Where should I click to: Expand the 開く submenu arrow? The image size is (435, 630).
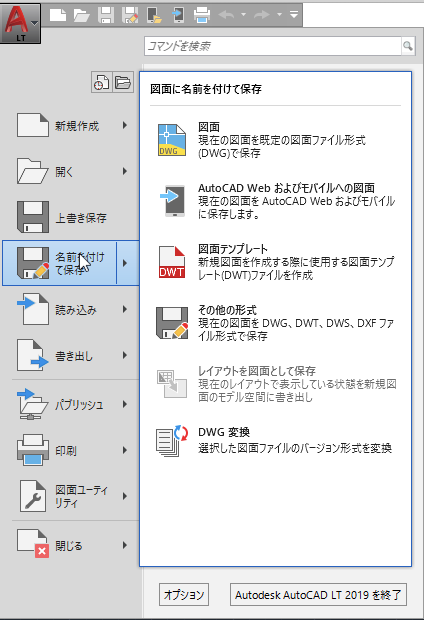point(125,172)
